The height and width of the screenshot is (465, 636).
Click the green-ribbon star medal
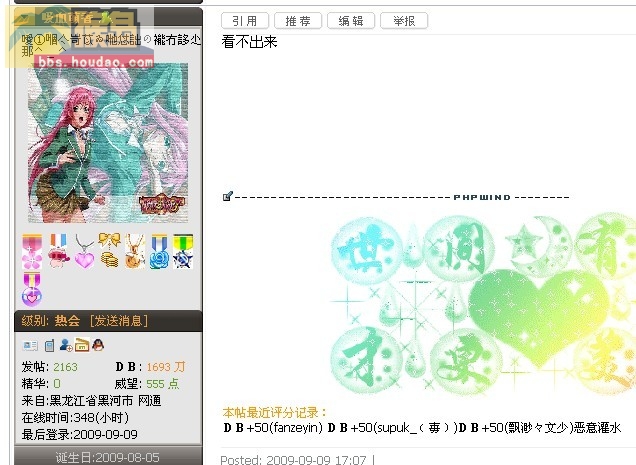click(x=183, y=251)
